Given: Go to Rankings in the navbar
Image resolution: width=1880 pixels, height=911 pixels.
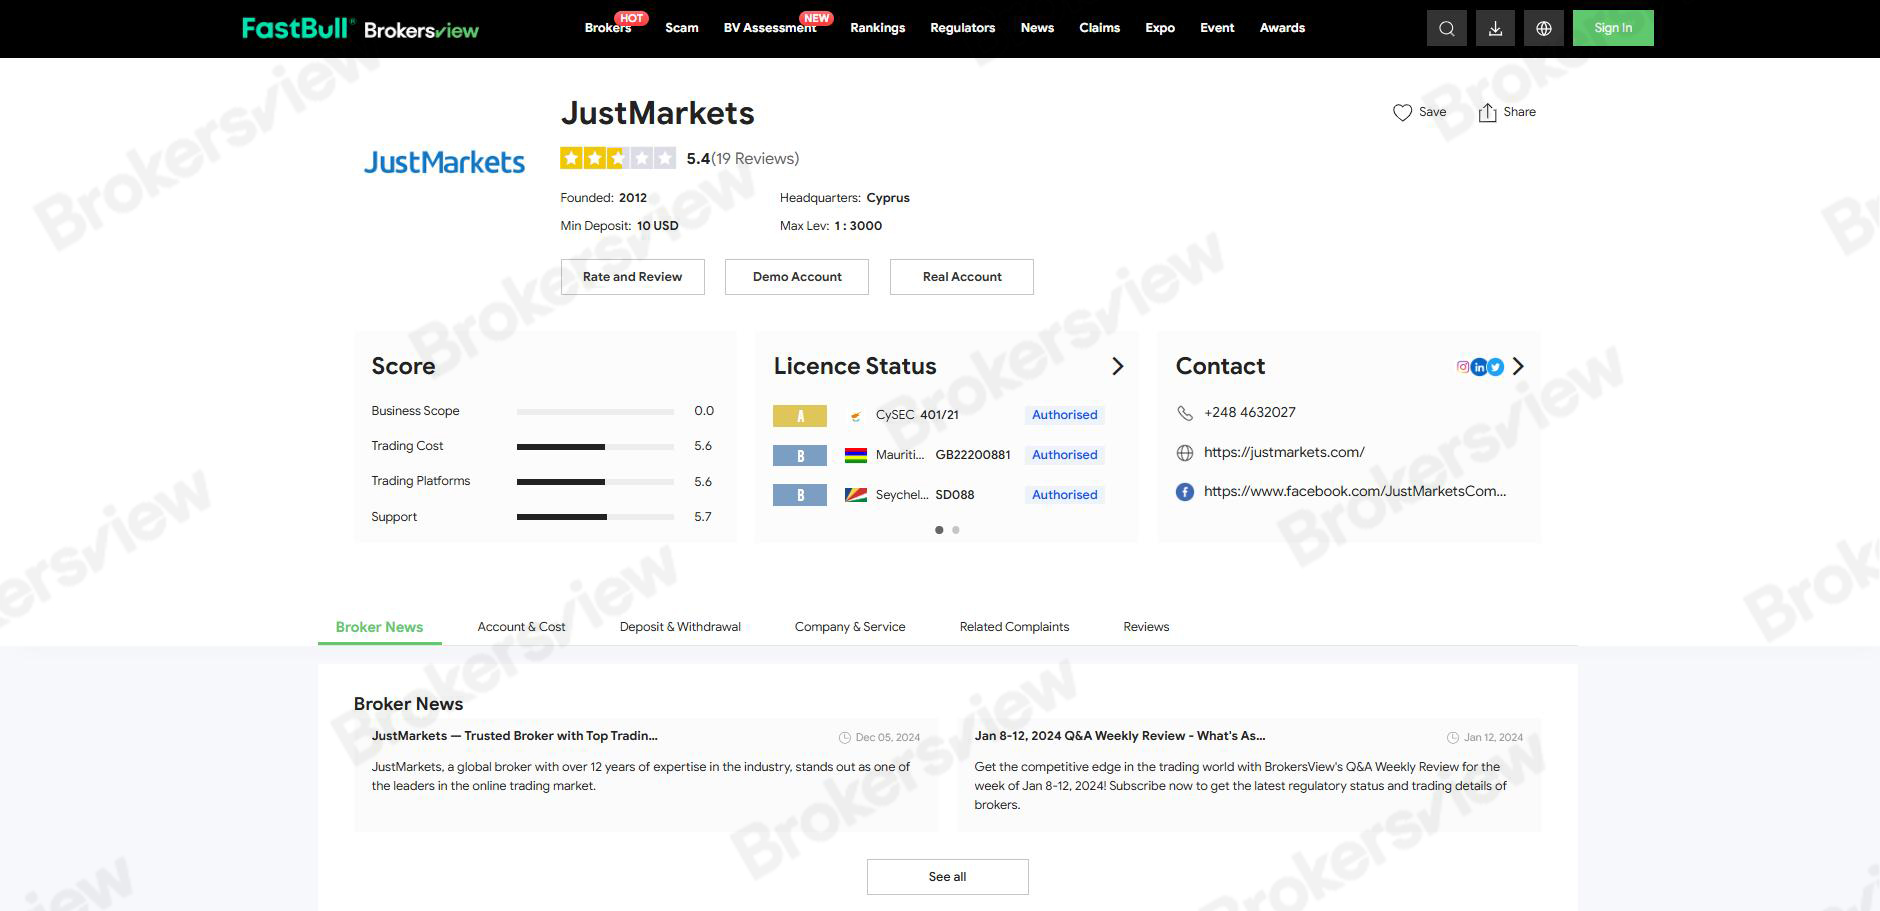Looking at the screenshot, I should pos(878,28).
